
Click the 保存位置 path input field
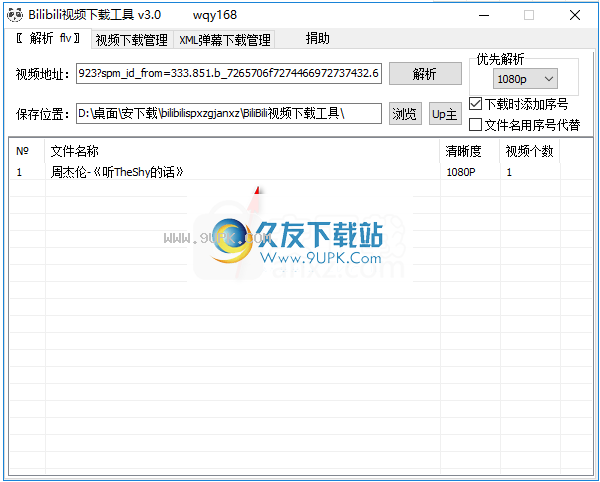(x=229, y=114)
